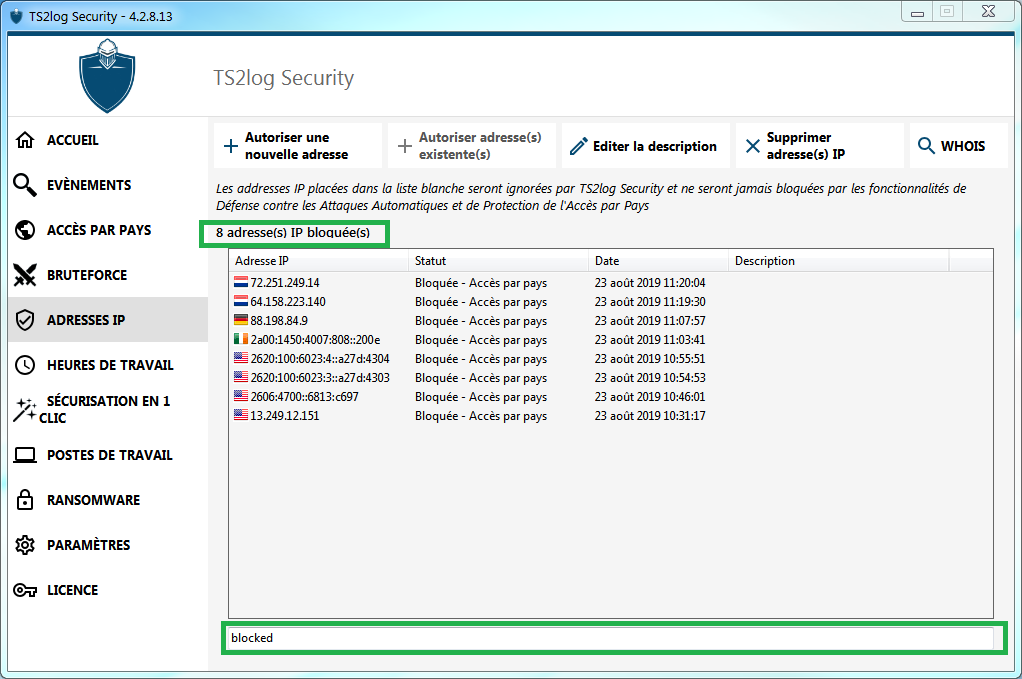Select Heures de travail menu
Viewport: 1022px width, 679px height.
pos(108,365)
